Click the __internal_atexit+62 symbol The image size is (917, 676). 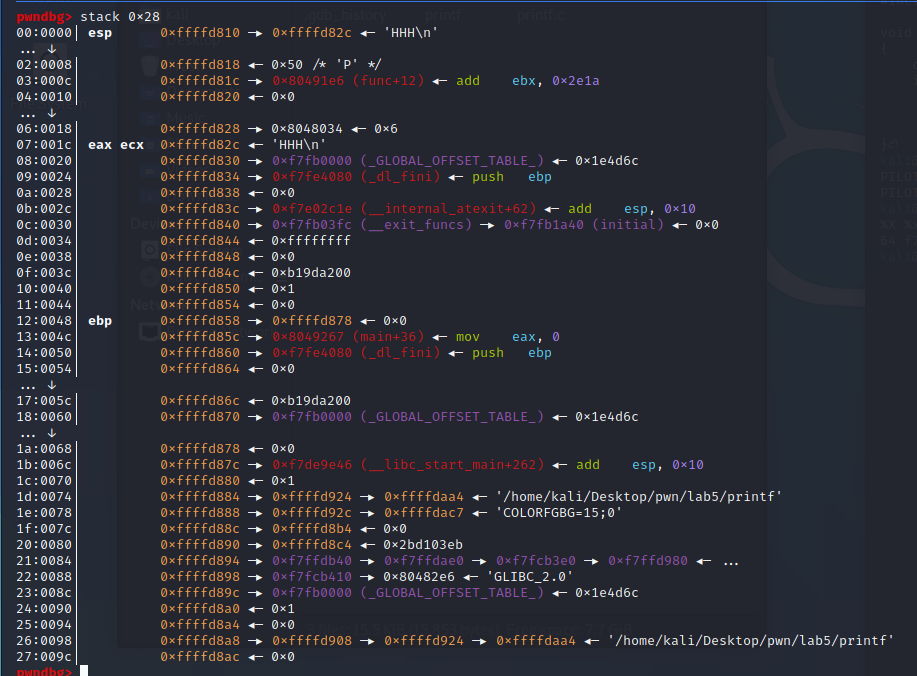[449, 209]
